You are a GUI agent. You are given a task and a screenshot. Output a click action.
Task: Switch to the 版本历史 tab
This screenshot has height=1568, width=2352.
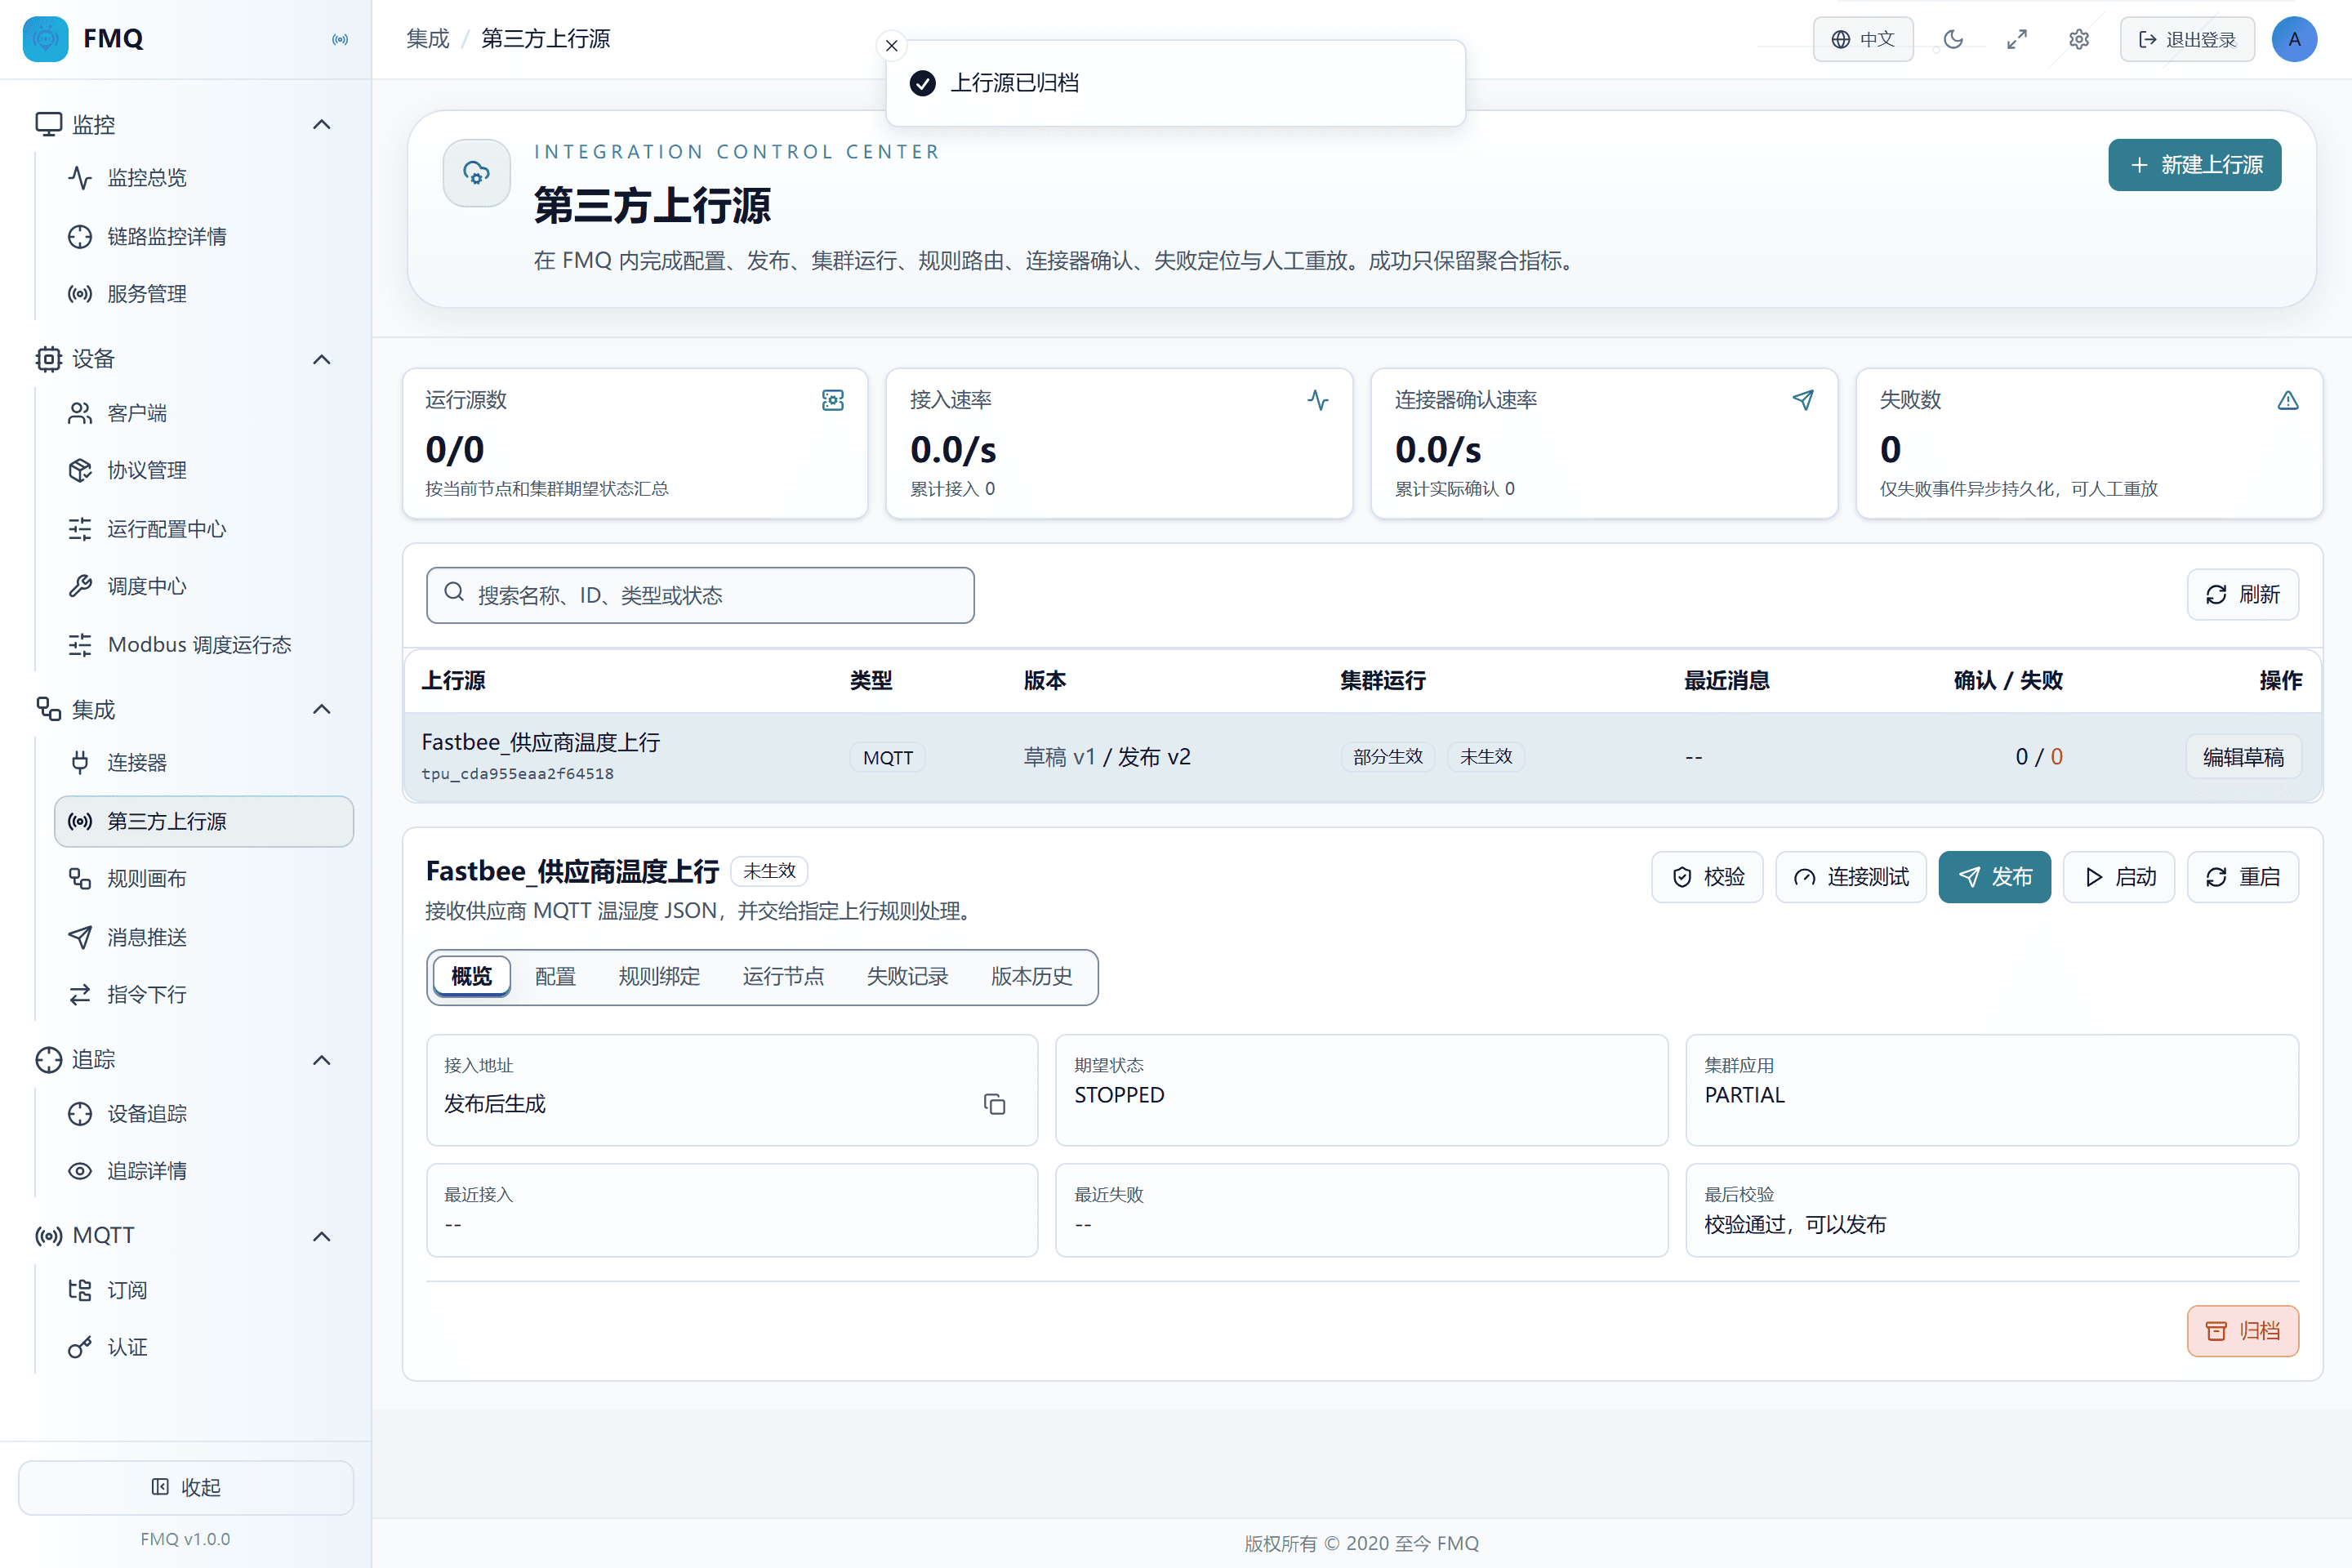[x=1031, y=976]
